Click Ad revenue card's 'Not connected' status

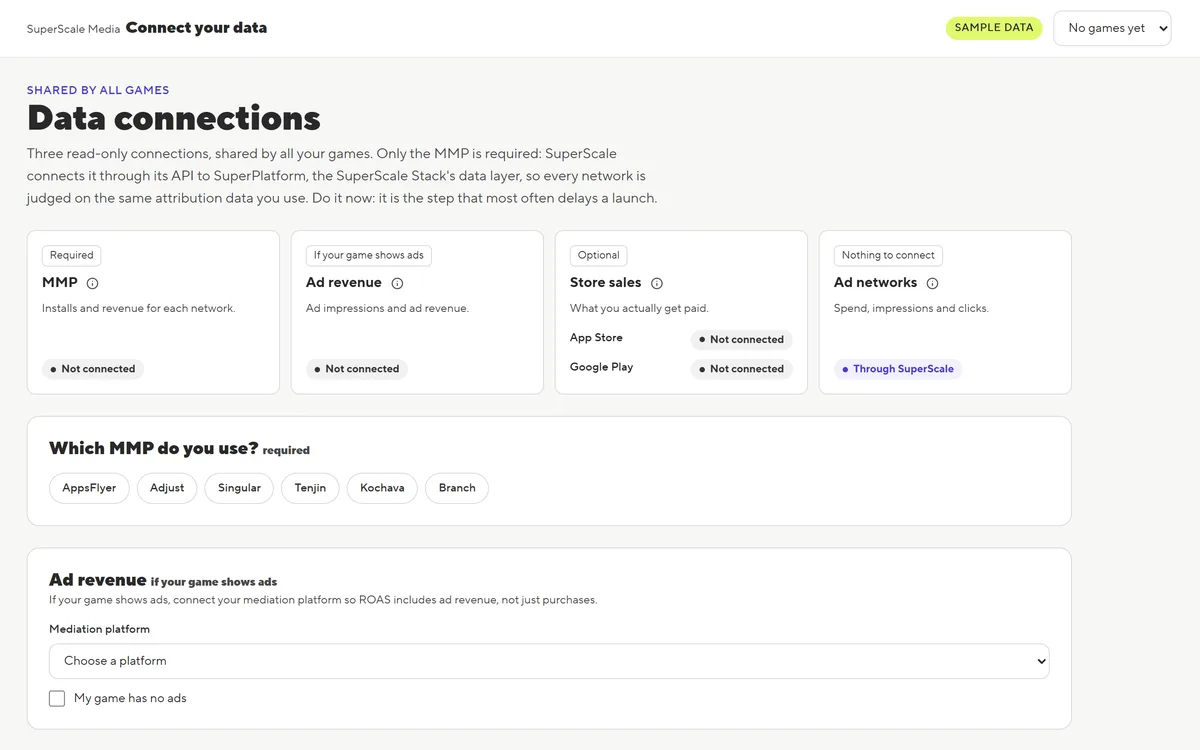[x=357, y=369]
